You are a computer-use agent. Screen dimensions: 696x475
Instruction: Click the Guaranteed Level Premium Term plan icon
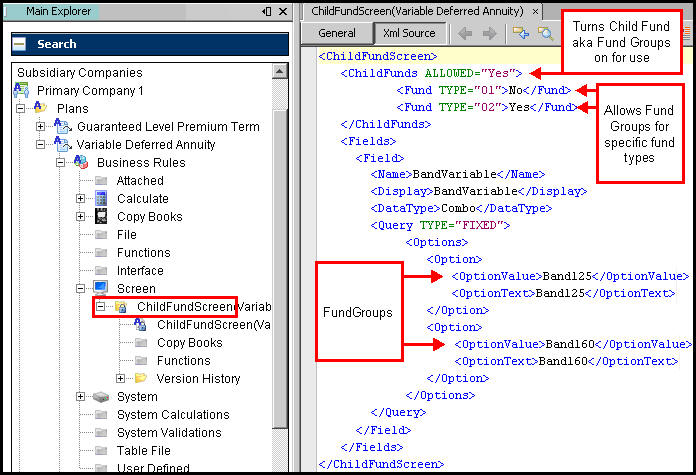coord(63,126)
